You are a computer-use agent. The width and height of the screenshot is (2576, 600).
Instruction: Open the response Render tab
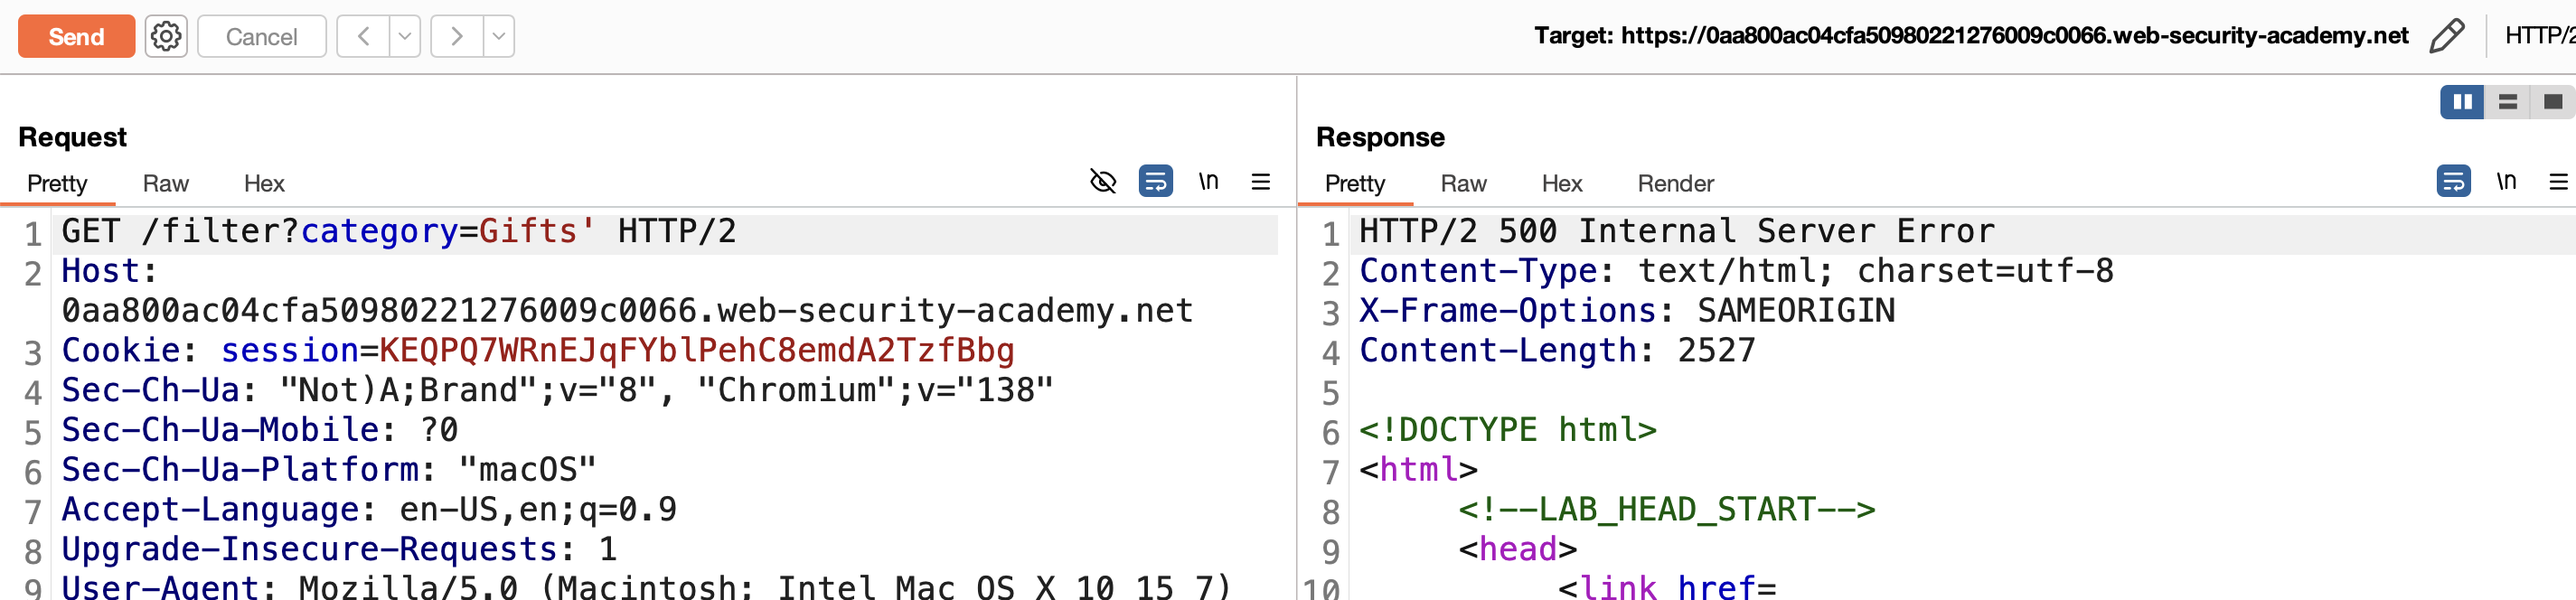click(1676, 183)
